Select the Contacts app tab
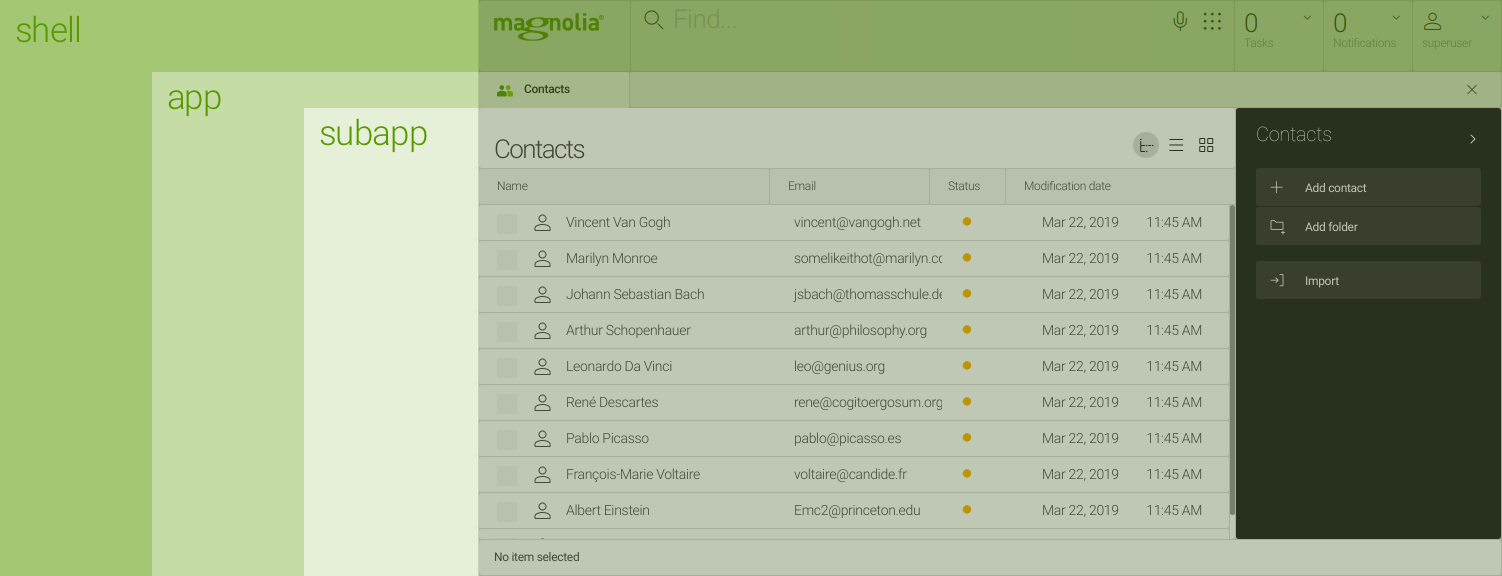 [546, 90]
